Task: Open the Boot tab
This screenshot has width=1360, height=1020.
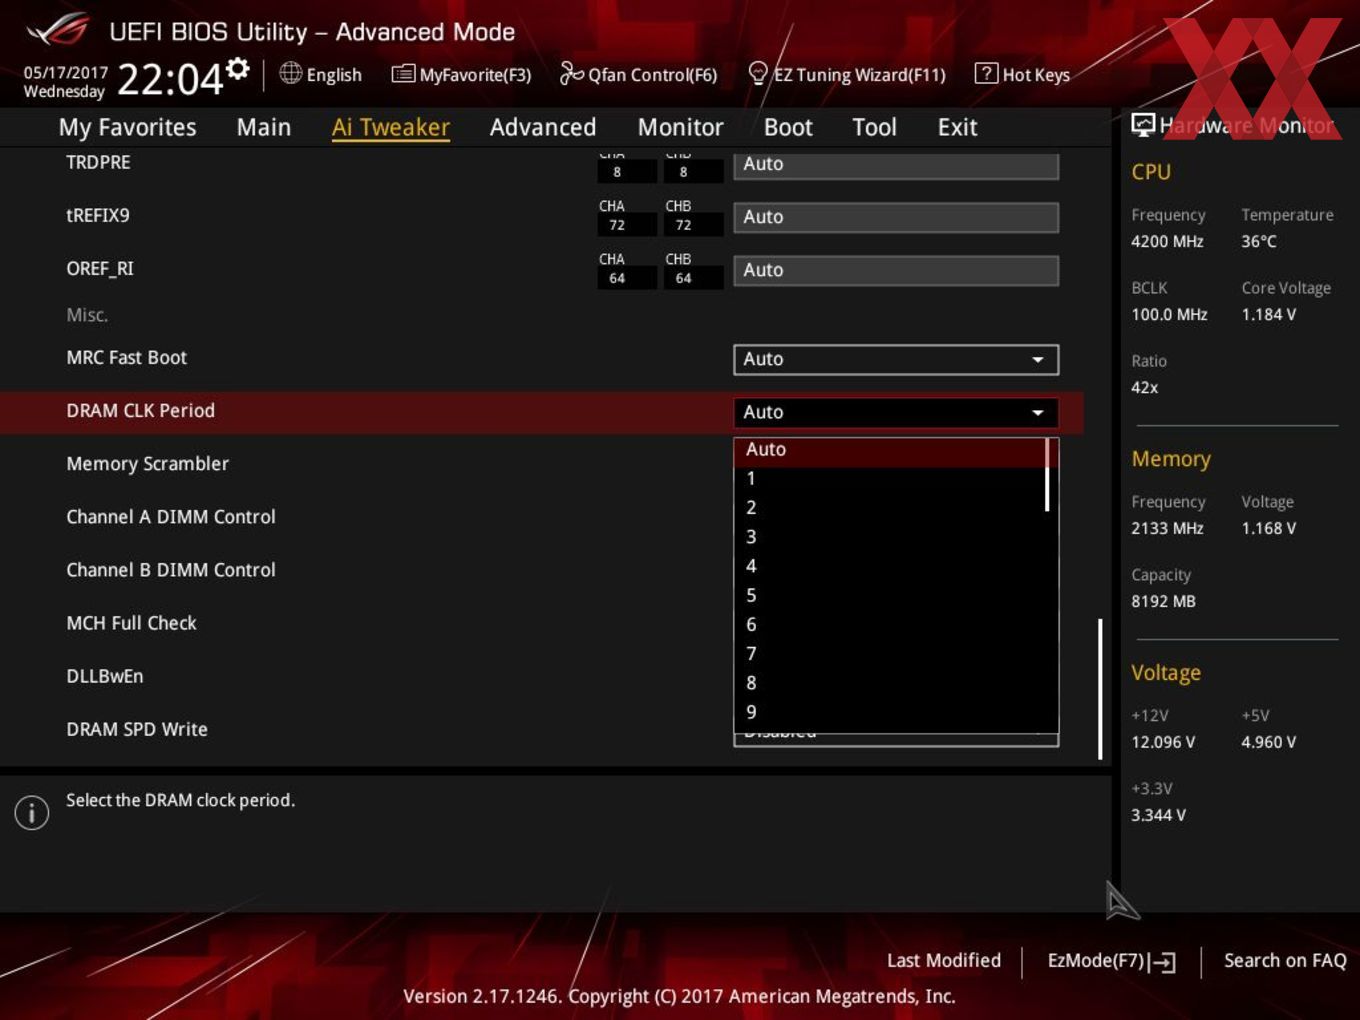Action: (x=788, y=127)
